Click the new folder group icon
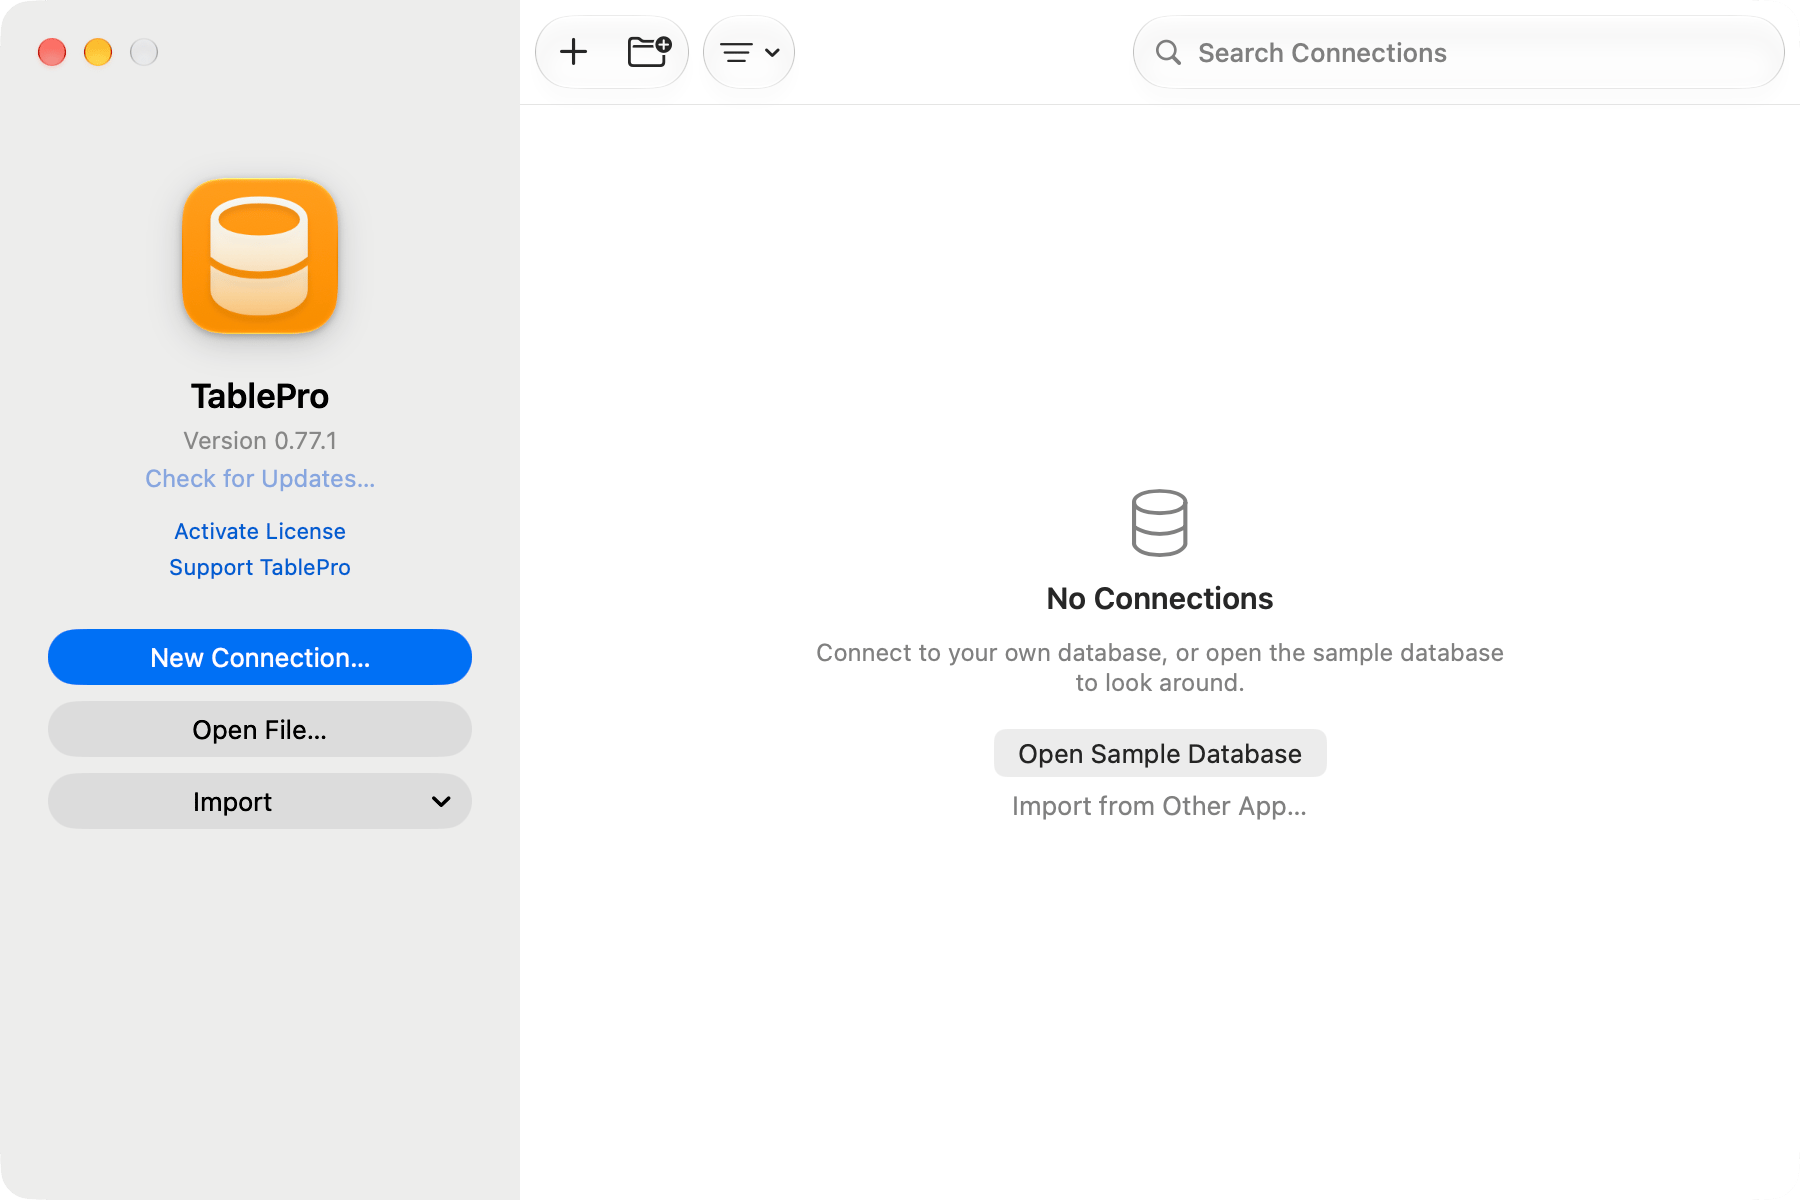The image size is (1800, 1200). (649, 52)
